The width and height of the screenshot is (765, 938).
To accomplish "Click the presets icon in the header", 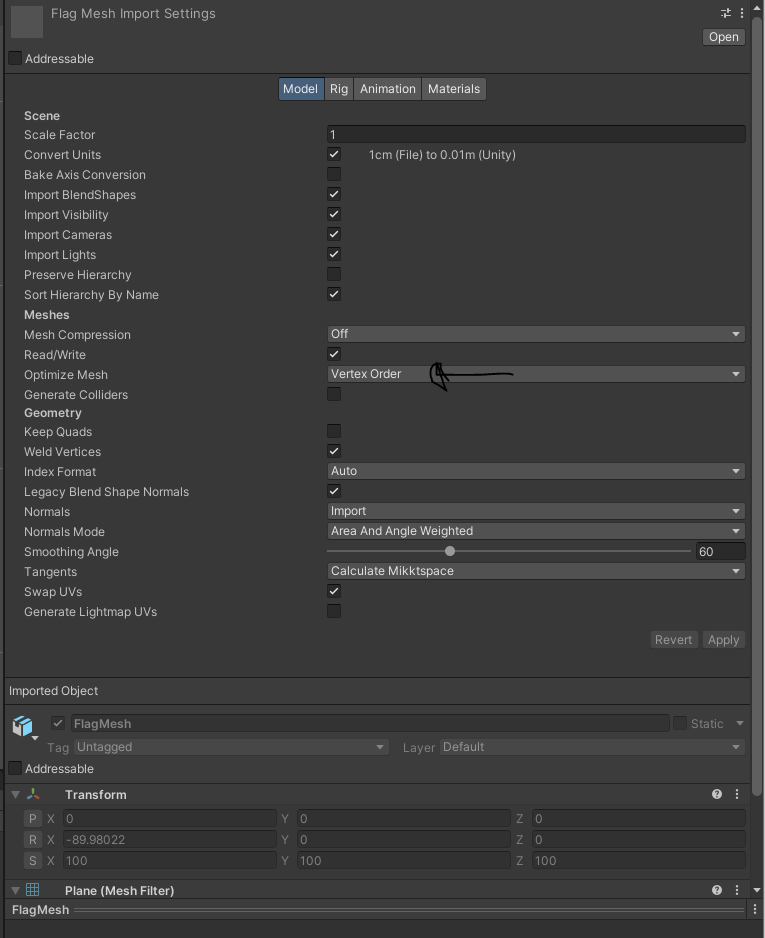I will tap(725, 13).
